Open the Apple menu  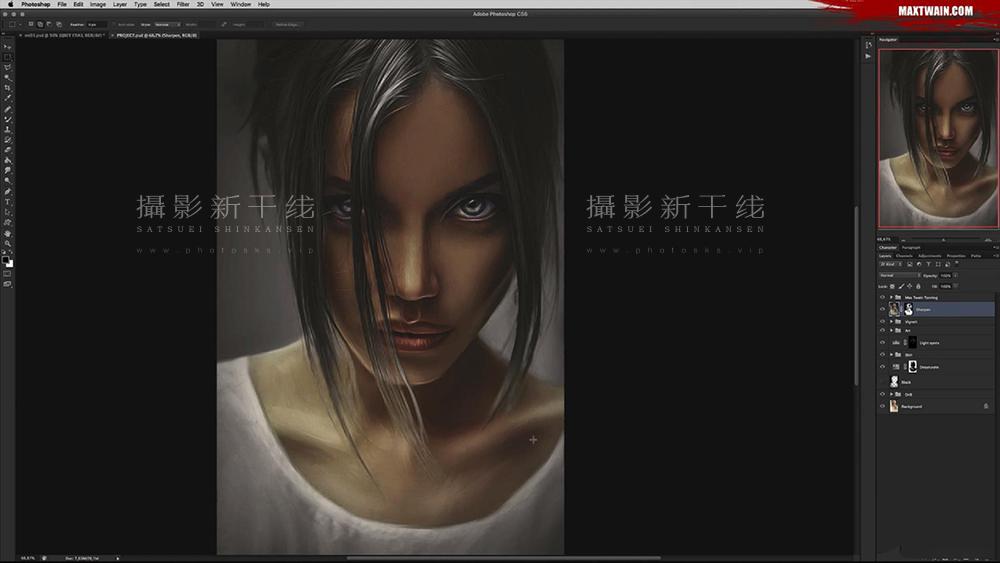pyautogui.click(x=10, y=4)
